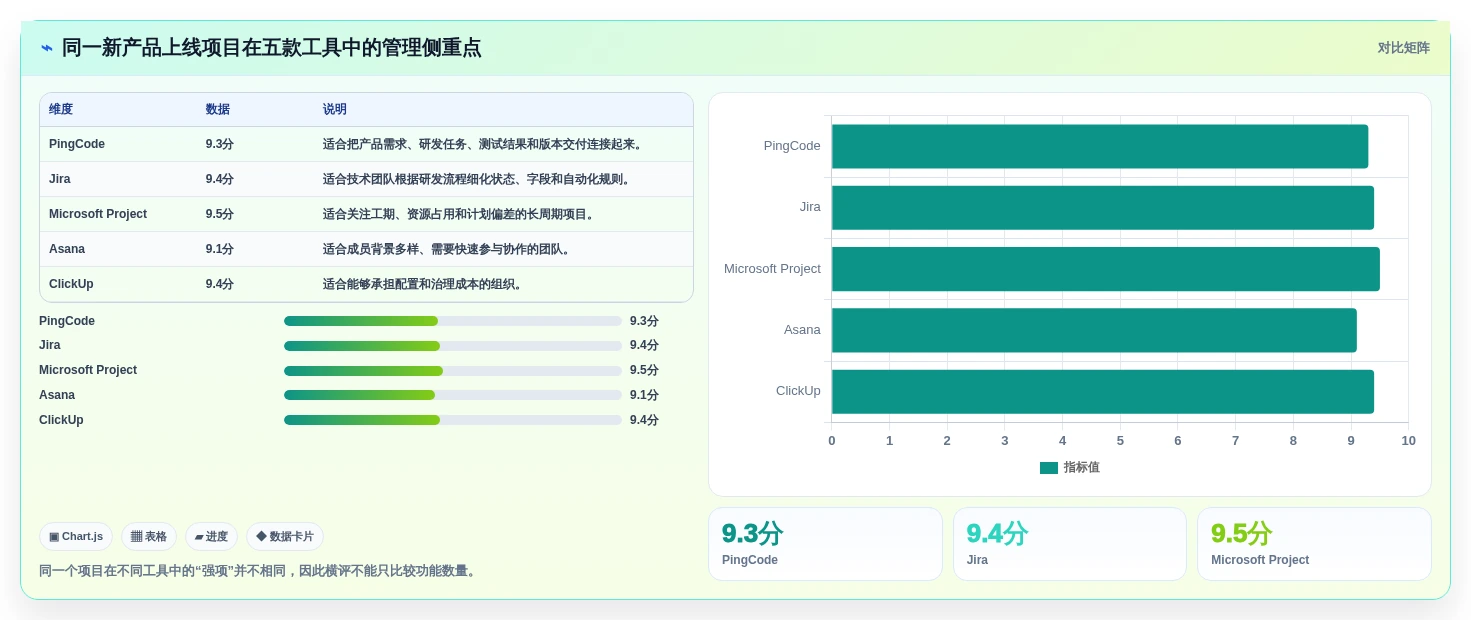Click the PingCode bar in the chart
Viewport: 1471px width, 620px height.
1100,146
